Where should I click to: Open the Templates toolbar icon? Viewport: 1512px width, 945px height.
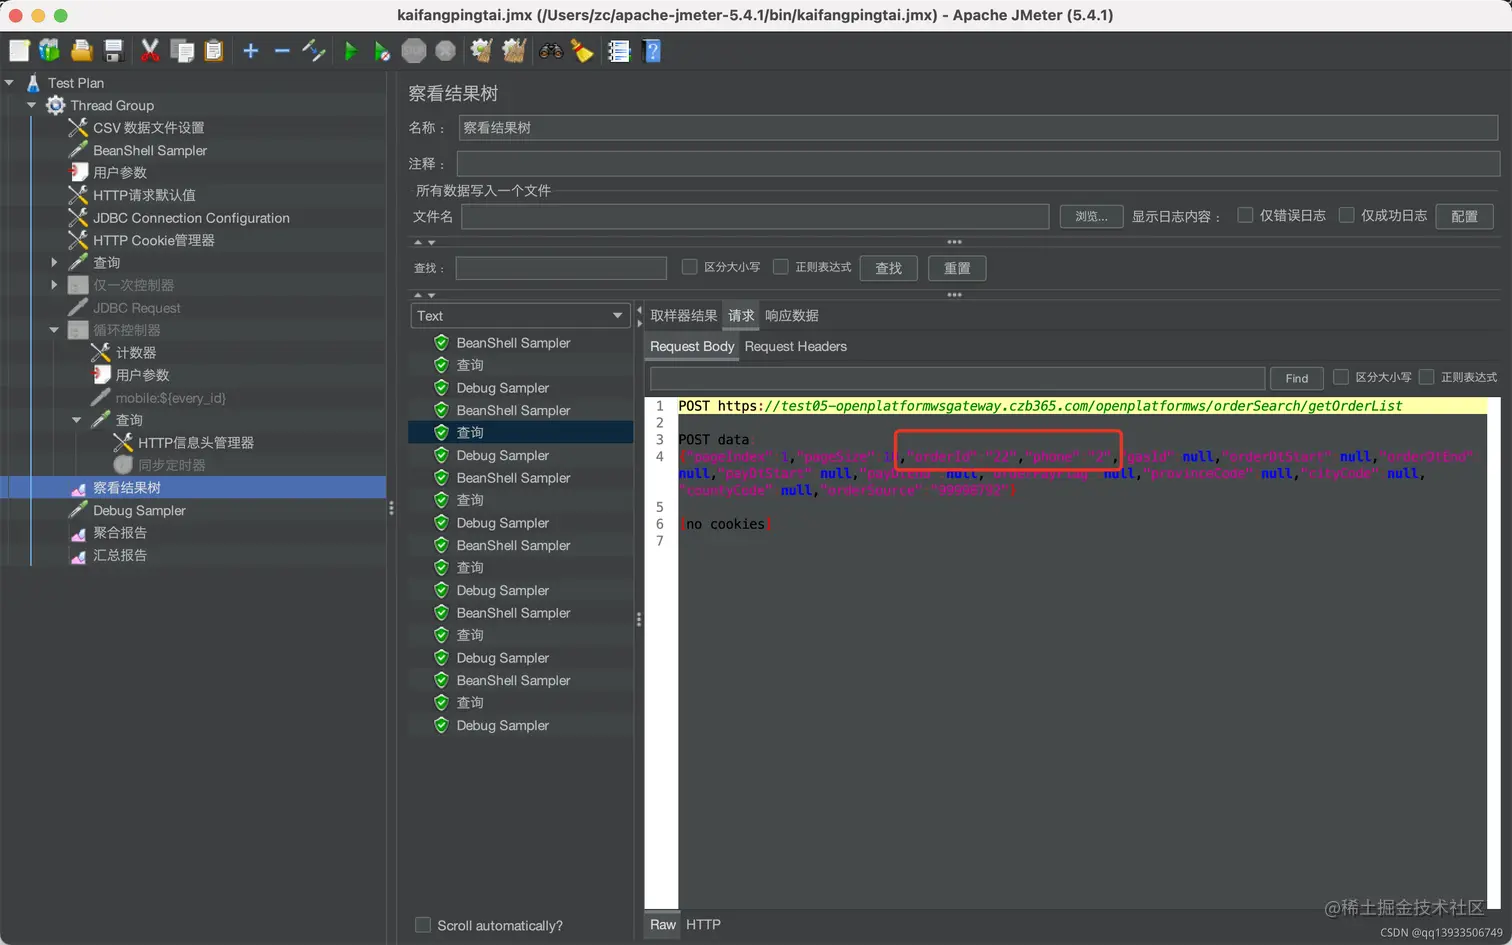[49, 51]
